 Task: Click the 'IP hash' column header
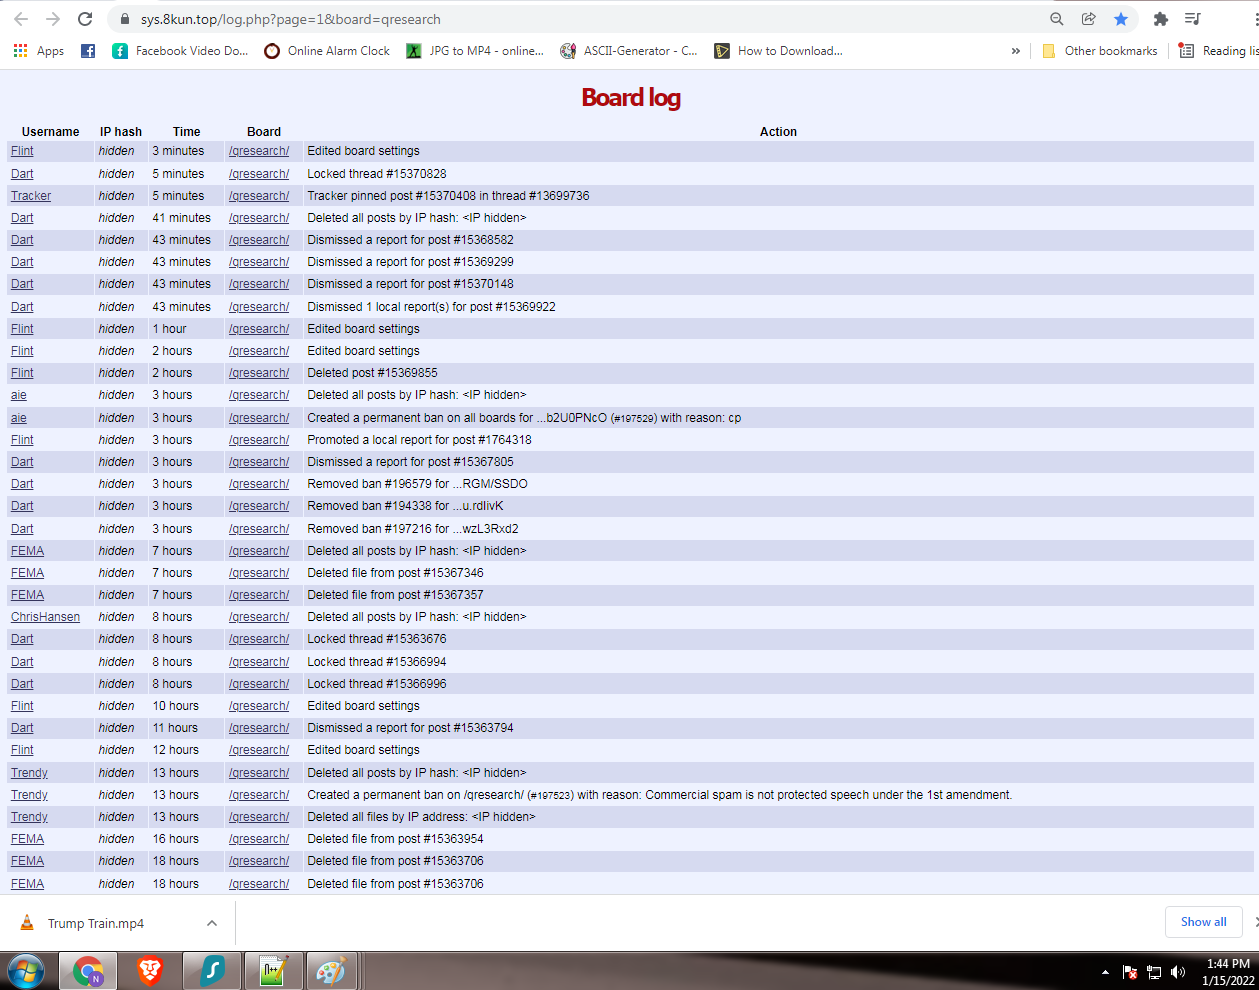click(x=121, y=132)
